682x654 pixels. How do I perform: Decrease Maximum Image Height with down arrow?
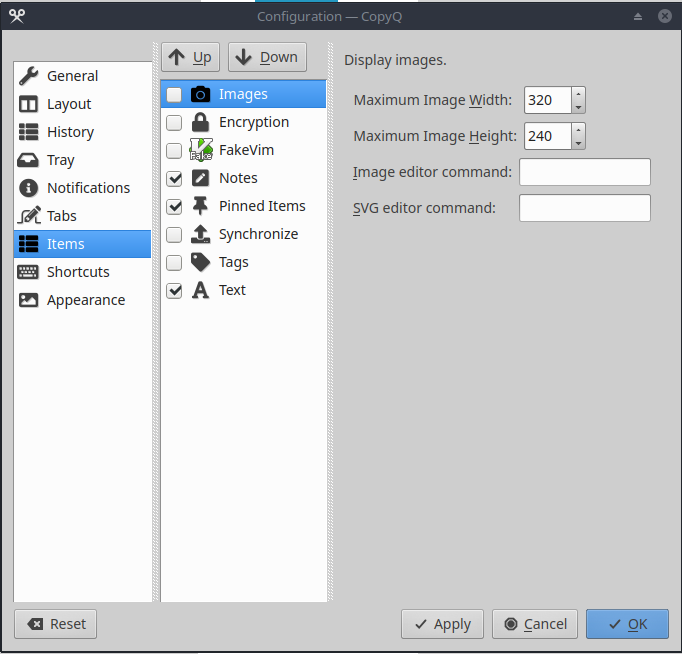pos(578,143)
